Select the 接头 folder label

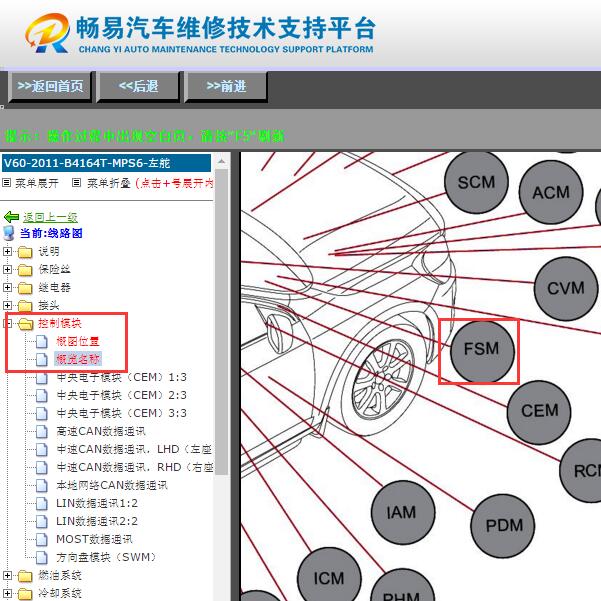point(49,305)
